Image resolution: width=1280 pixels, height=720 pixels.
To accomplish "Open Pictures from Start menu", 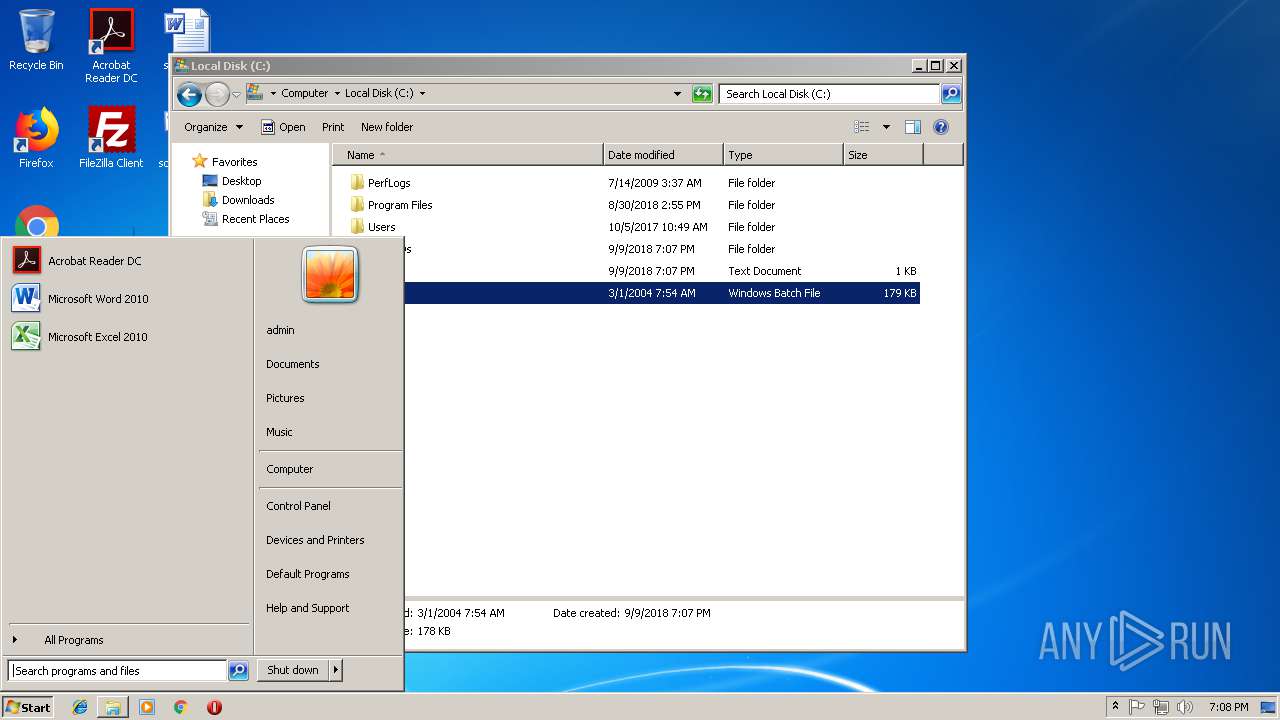I will tap(285, 398).
